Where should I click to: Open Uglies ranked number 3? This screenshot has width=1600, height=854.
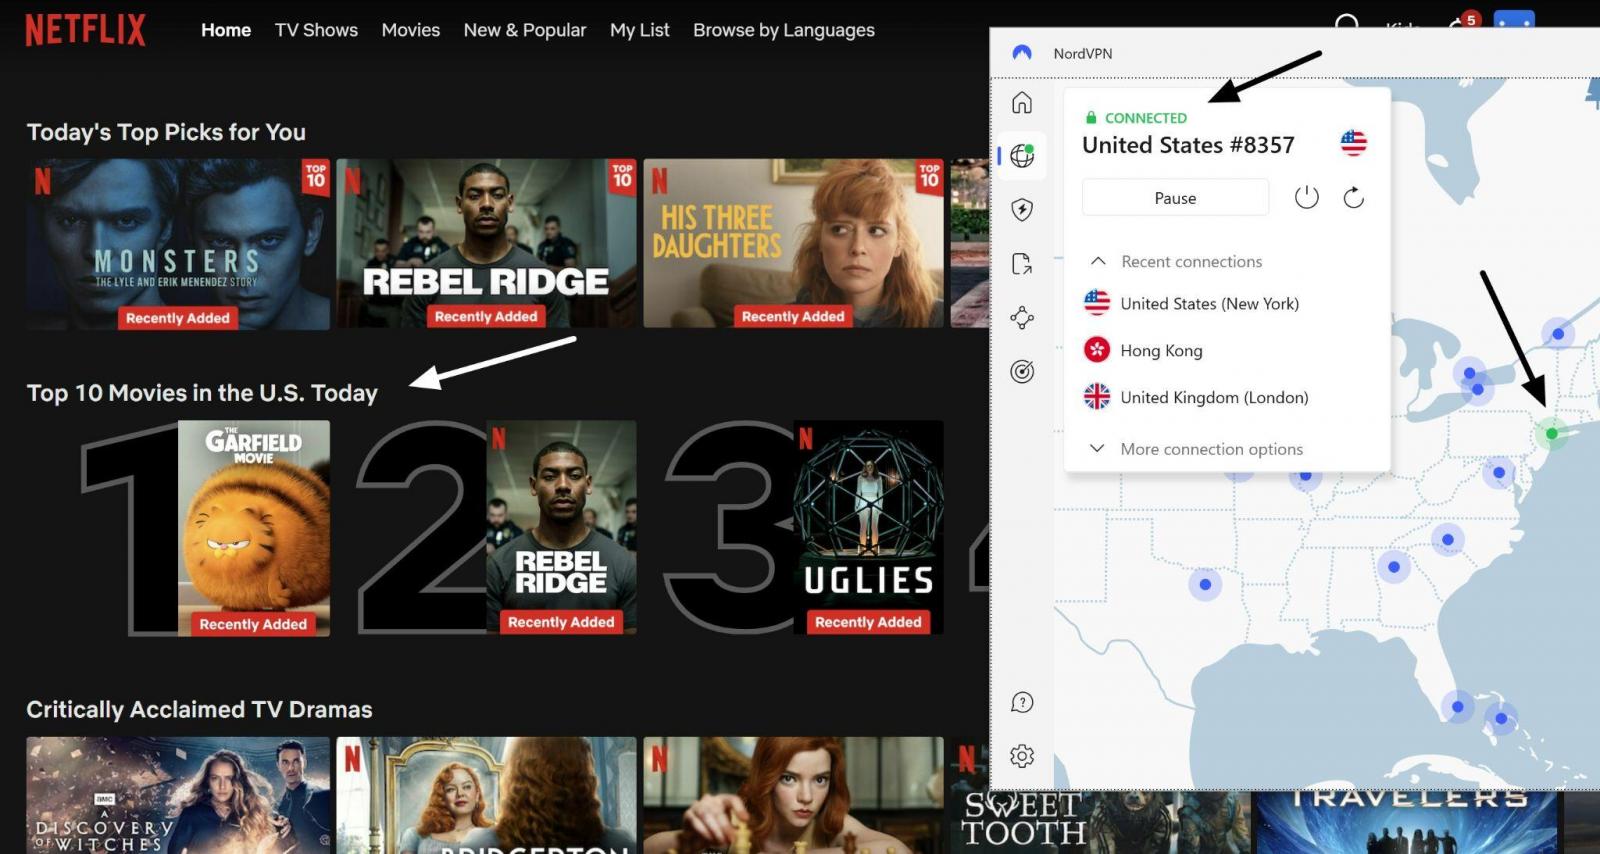click(x=868, y=527)
